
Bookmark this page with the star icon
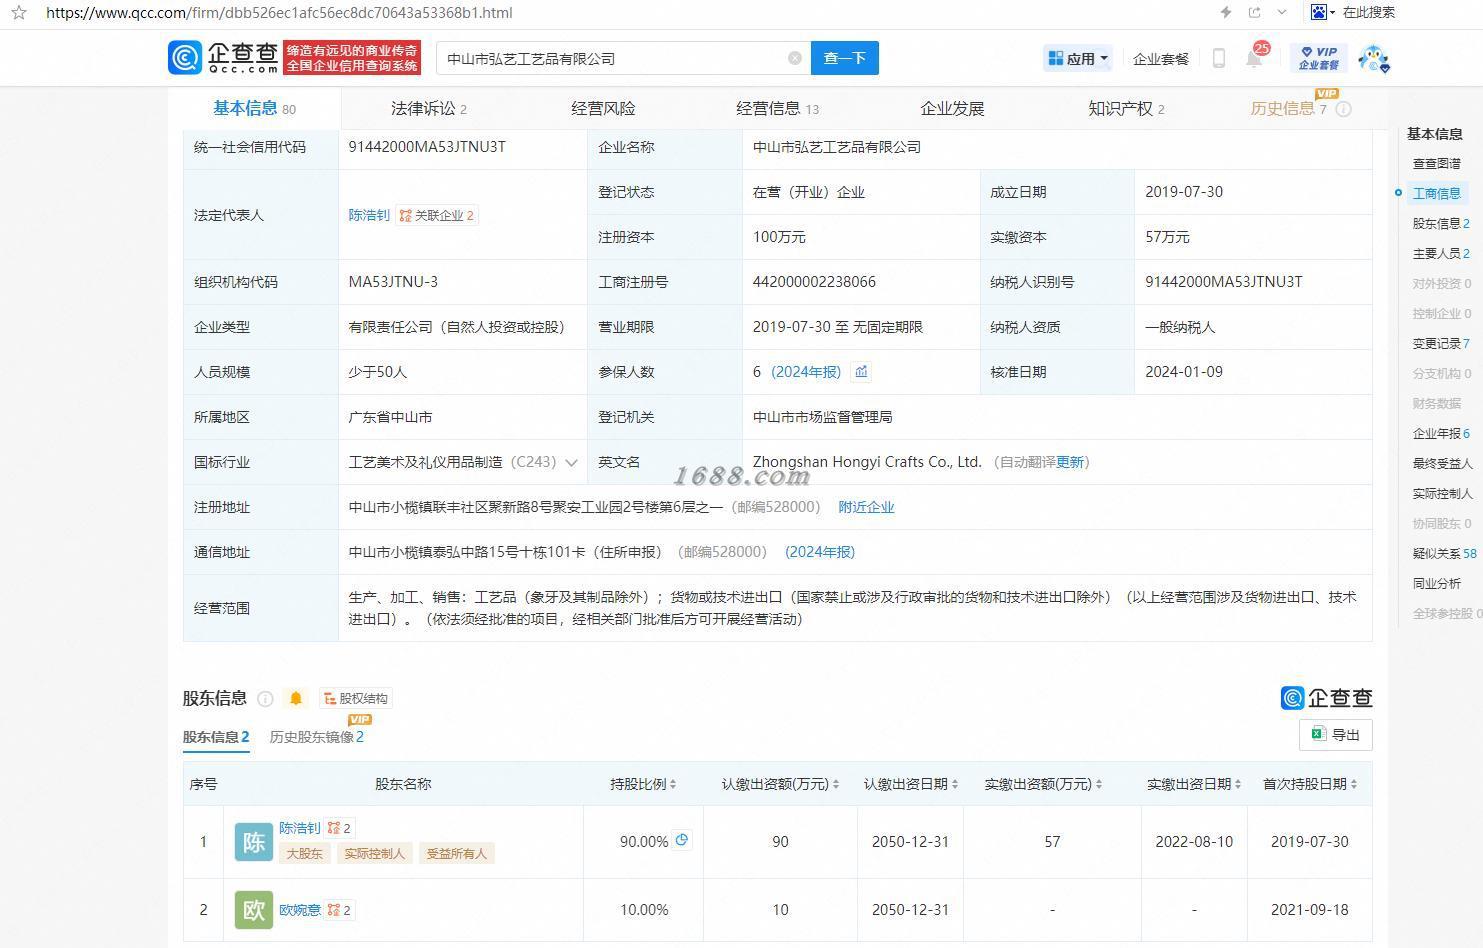18,13
